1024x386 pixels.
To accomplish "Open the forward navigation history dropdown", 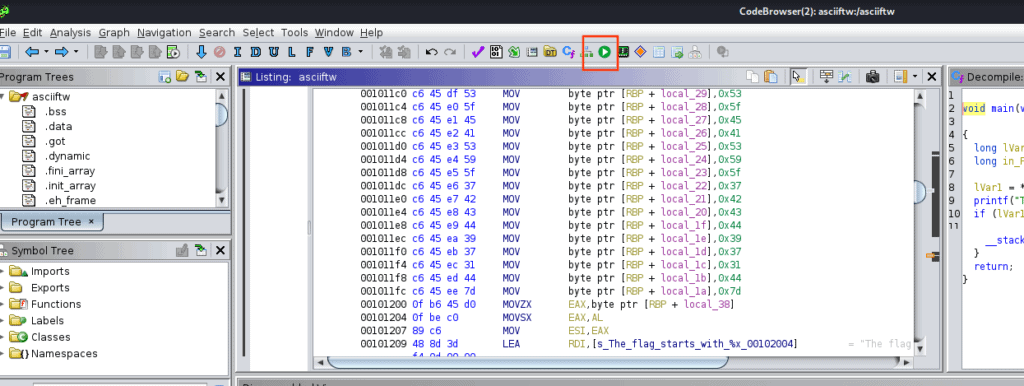I will pyautogui.click(x=76, y=52).
